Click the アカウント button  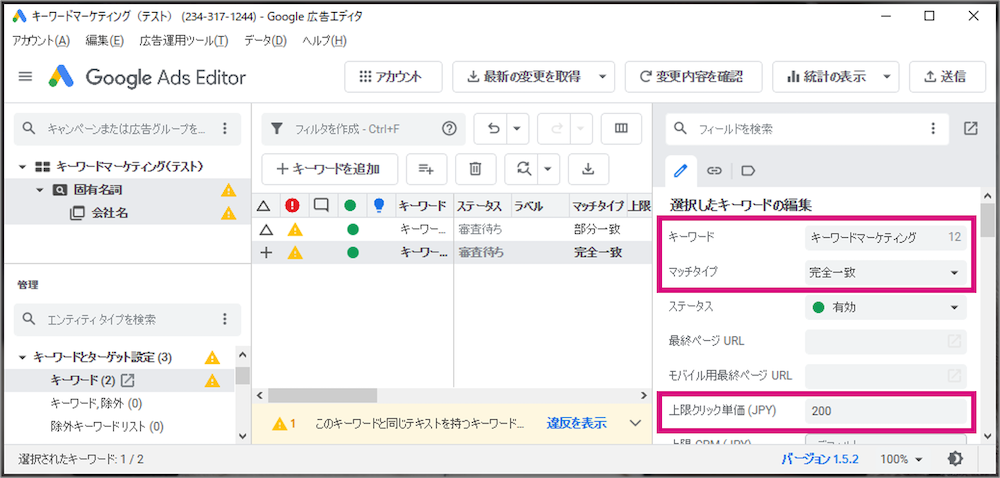tap(393, 77)
